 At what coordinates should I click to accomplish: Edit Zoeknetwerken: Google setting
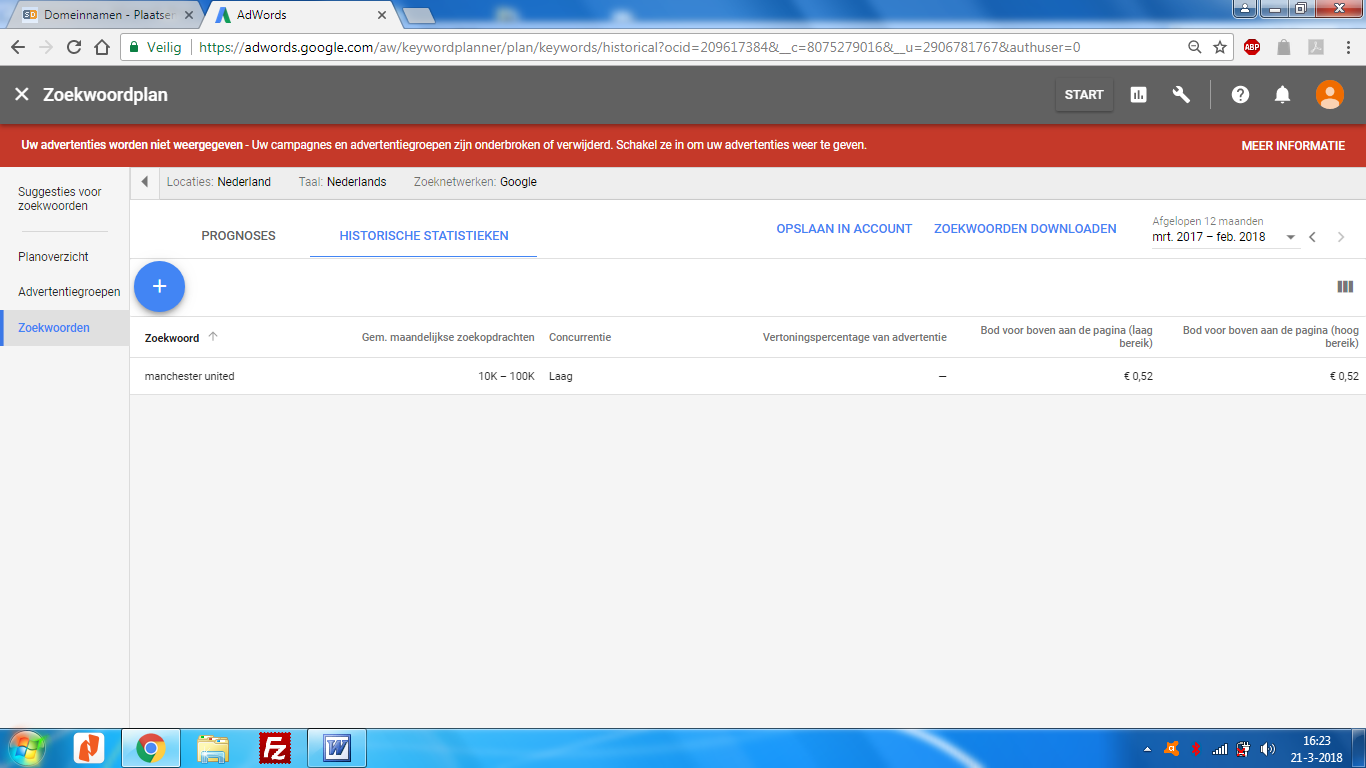[475, 182]
